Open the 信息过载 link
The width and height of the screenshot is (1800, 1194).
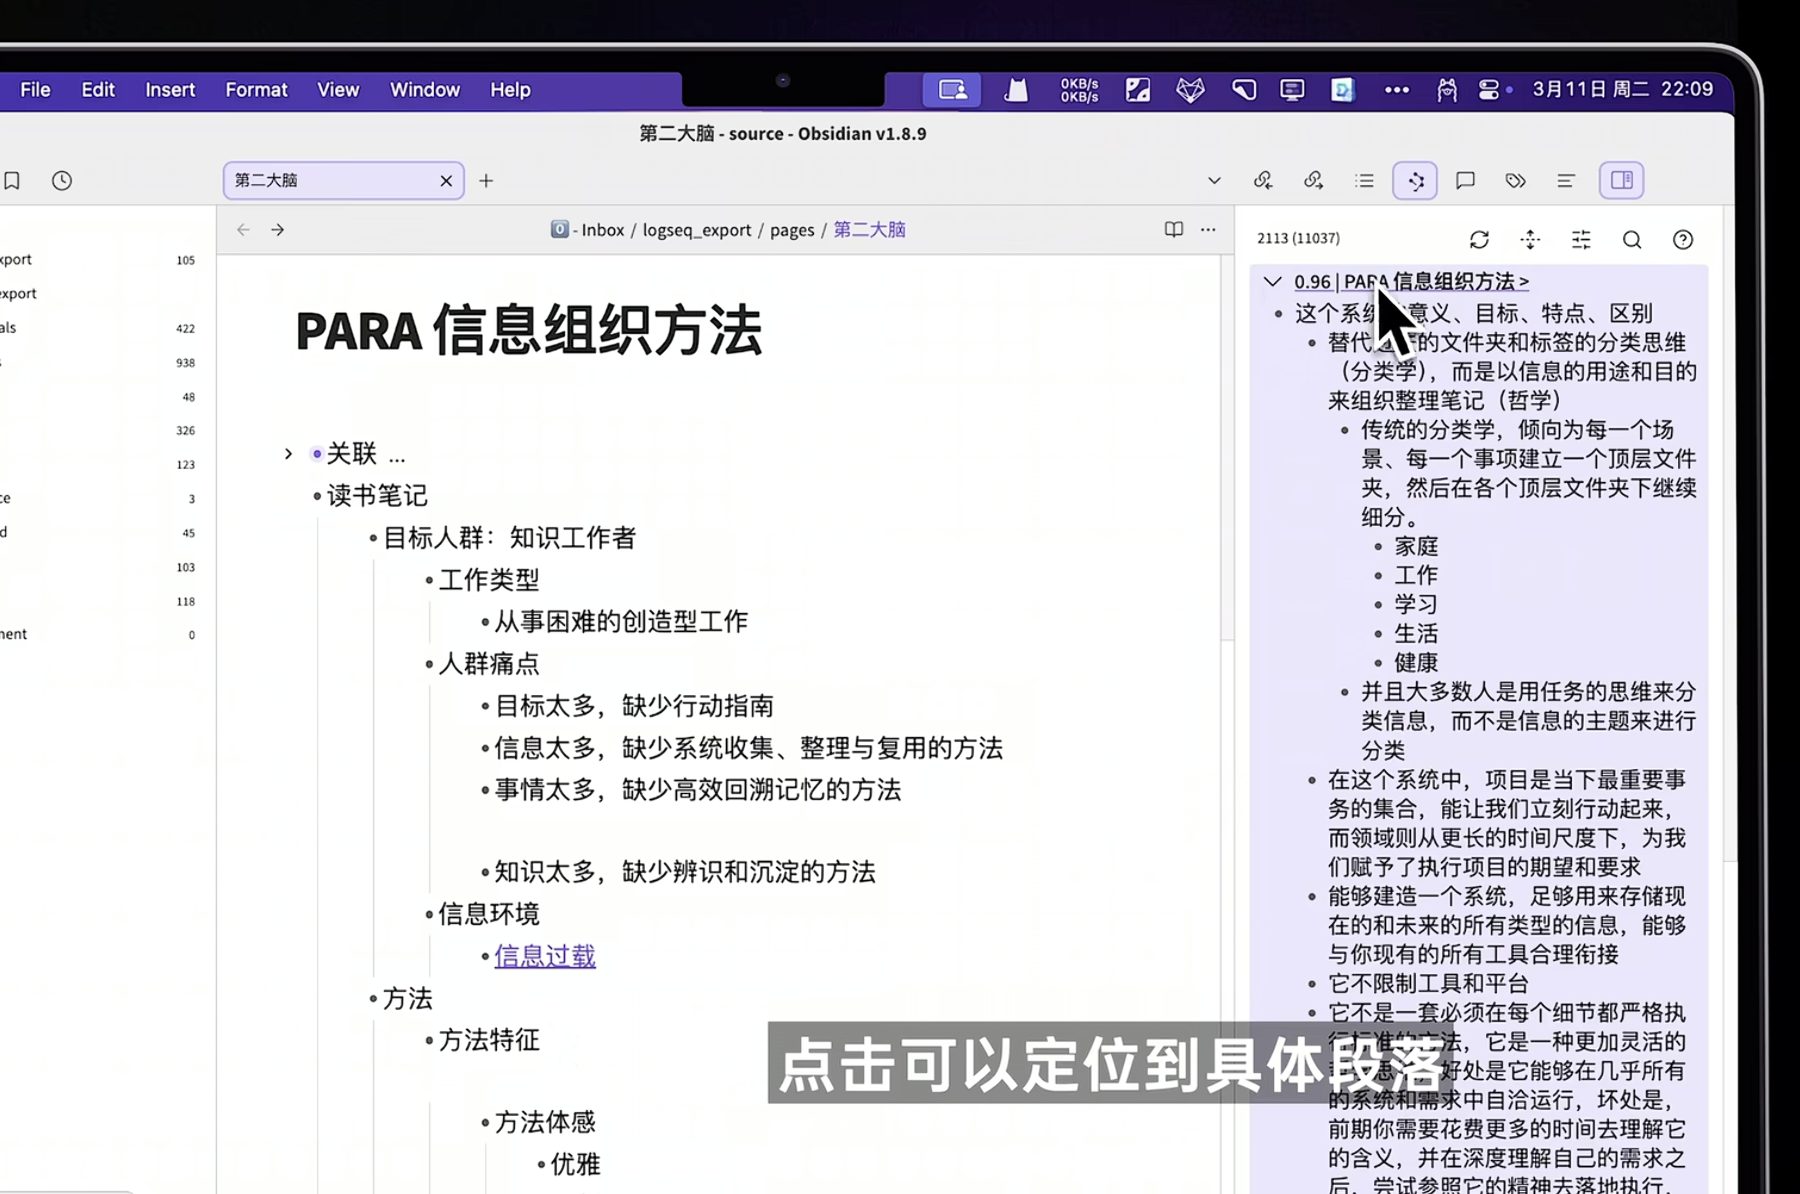click(545, 956)
